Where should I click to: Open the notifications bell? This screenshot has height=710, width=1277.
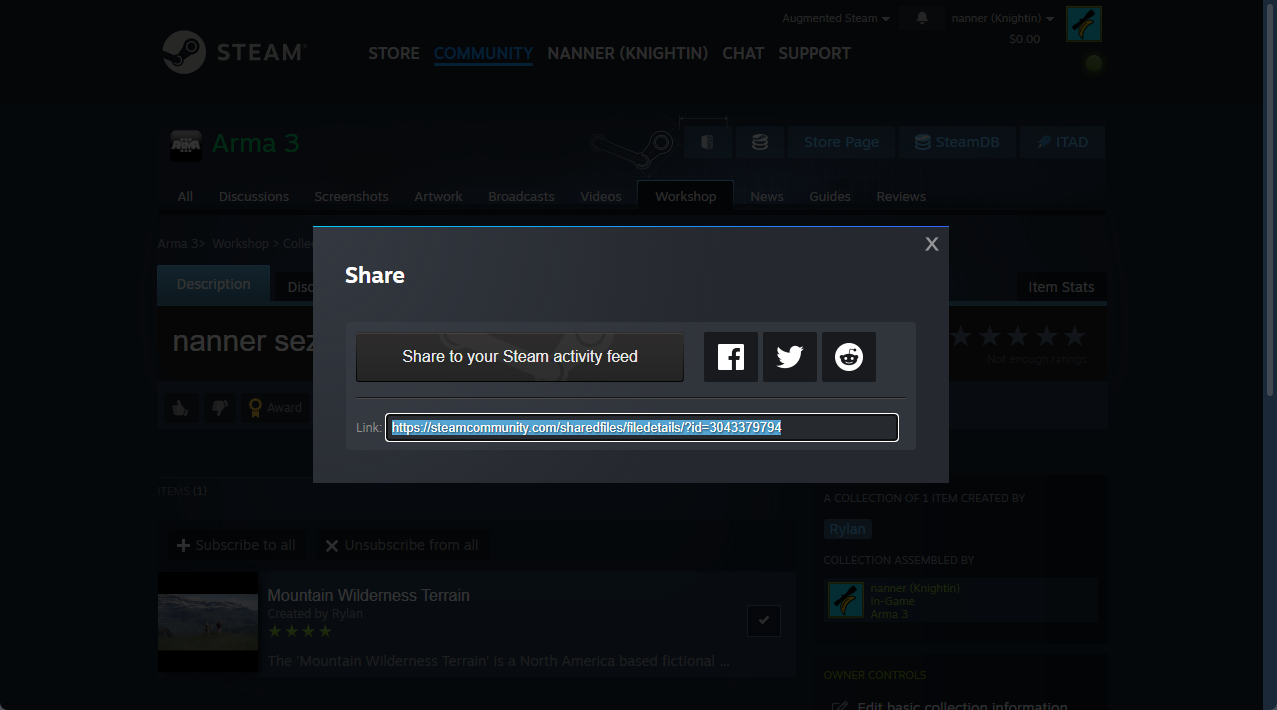[922, 18]
